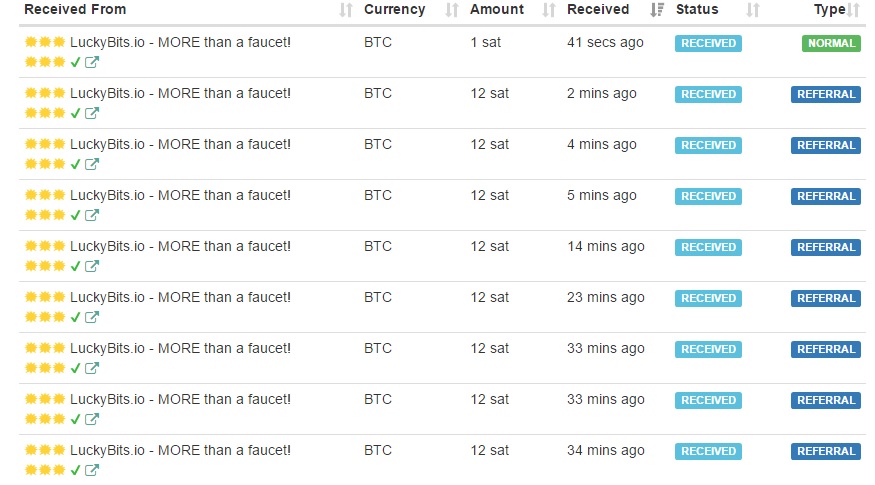Click green checkmark in 4 mins ago row
This screenshot has height=485, width=875.
point(76,165)
